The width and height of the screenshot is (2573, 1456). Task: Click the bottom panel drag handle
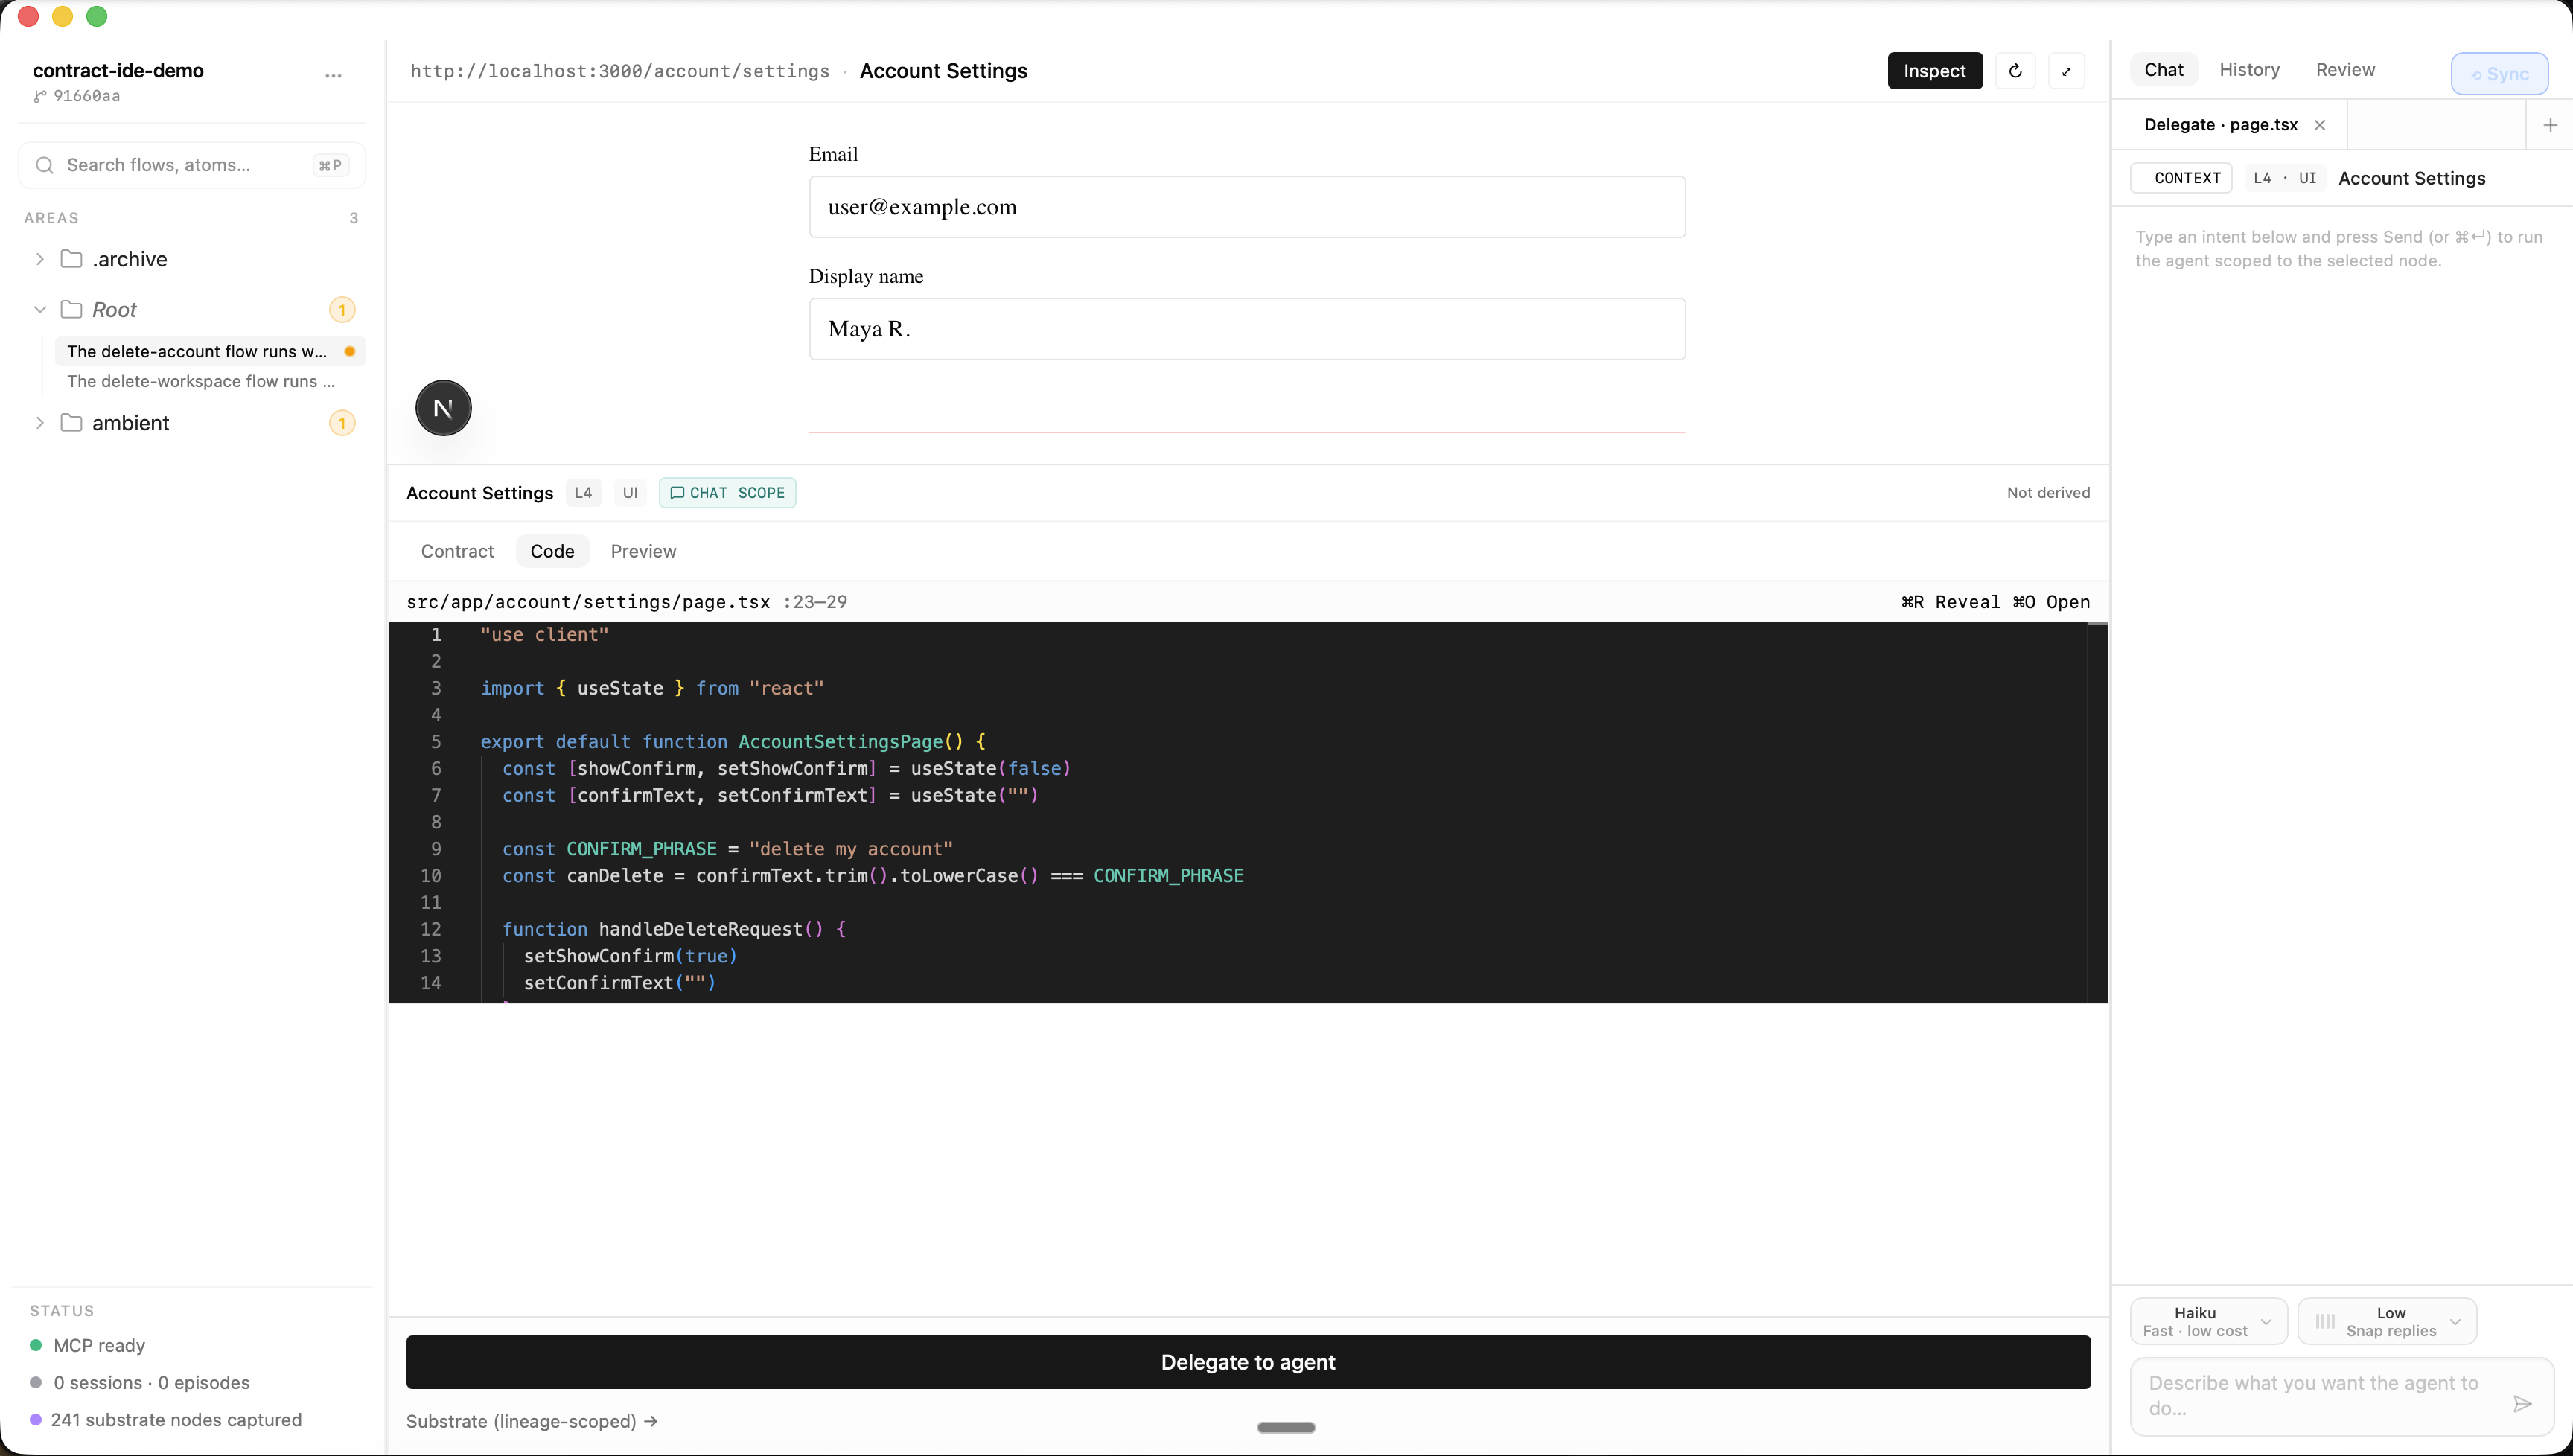point(1285,1427)
